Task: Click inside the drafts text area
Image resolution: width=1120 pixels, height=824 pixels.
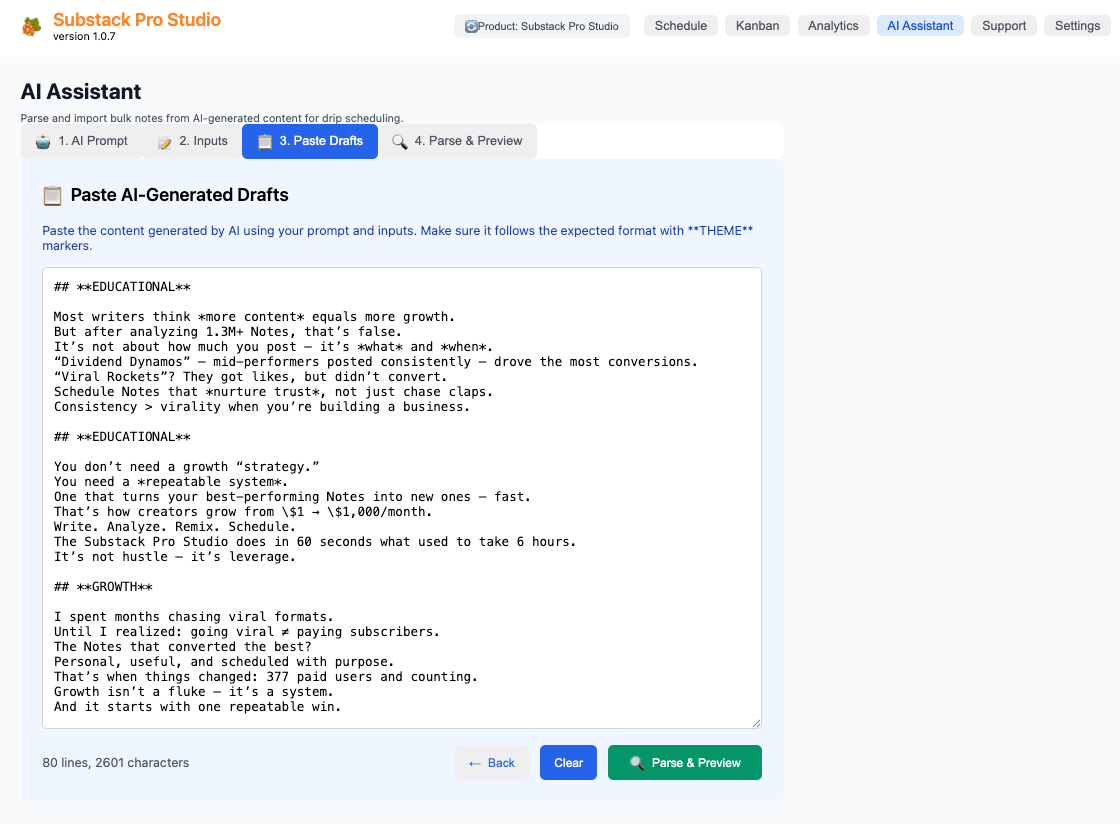Action: click(401, 498)
